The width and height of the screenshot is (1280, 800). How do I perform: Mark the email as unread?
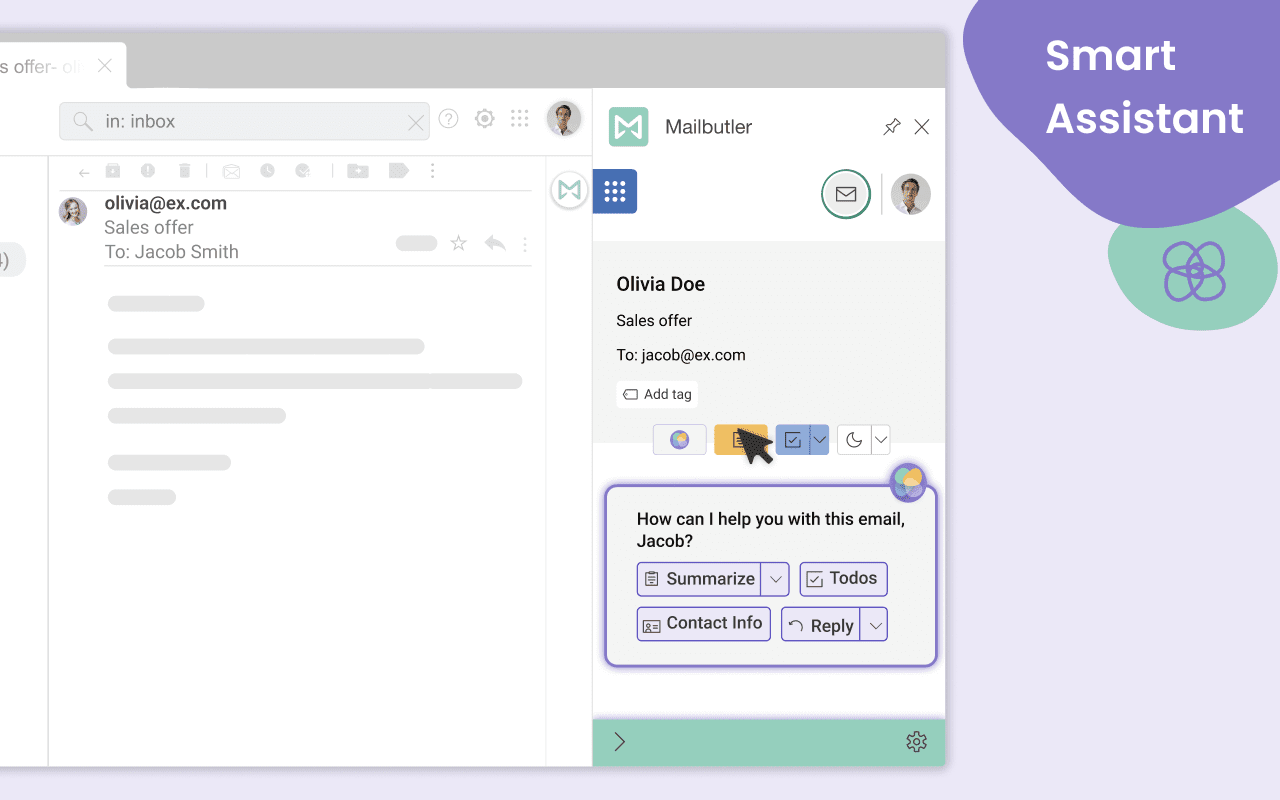232,171
